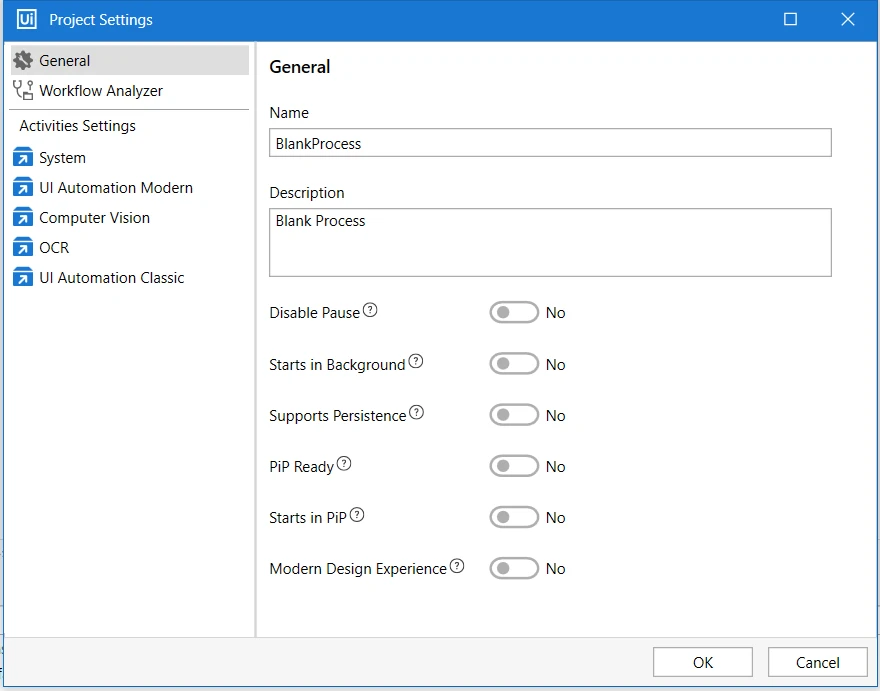880x691 pixels.
Task: Click the Supports Persistence label text
Action: coord(337,416)
